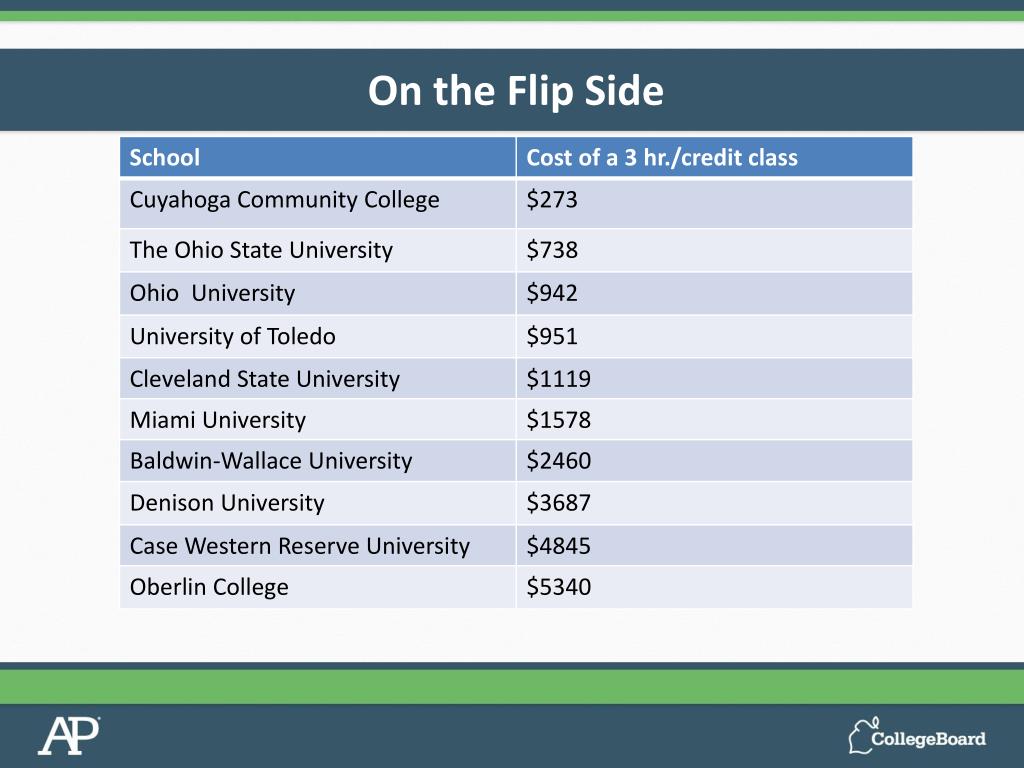Click the Ohio University cell
This screenshot has height=768, width=1024.
point(212,293)
